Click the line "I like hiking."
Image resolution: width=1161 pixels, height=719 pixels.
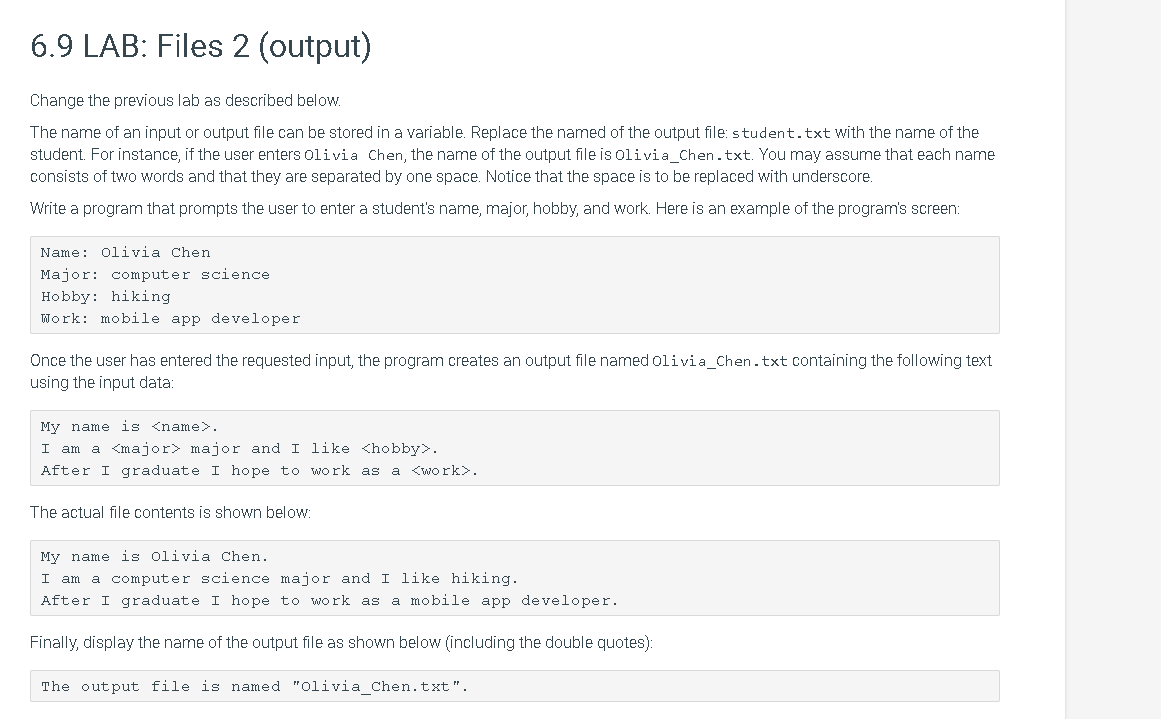[280, 579]
